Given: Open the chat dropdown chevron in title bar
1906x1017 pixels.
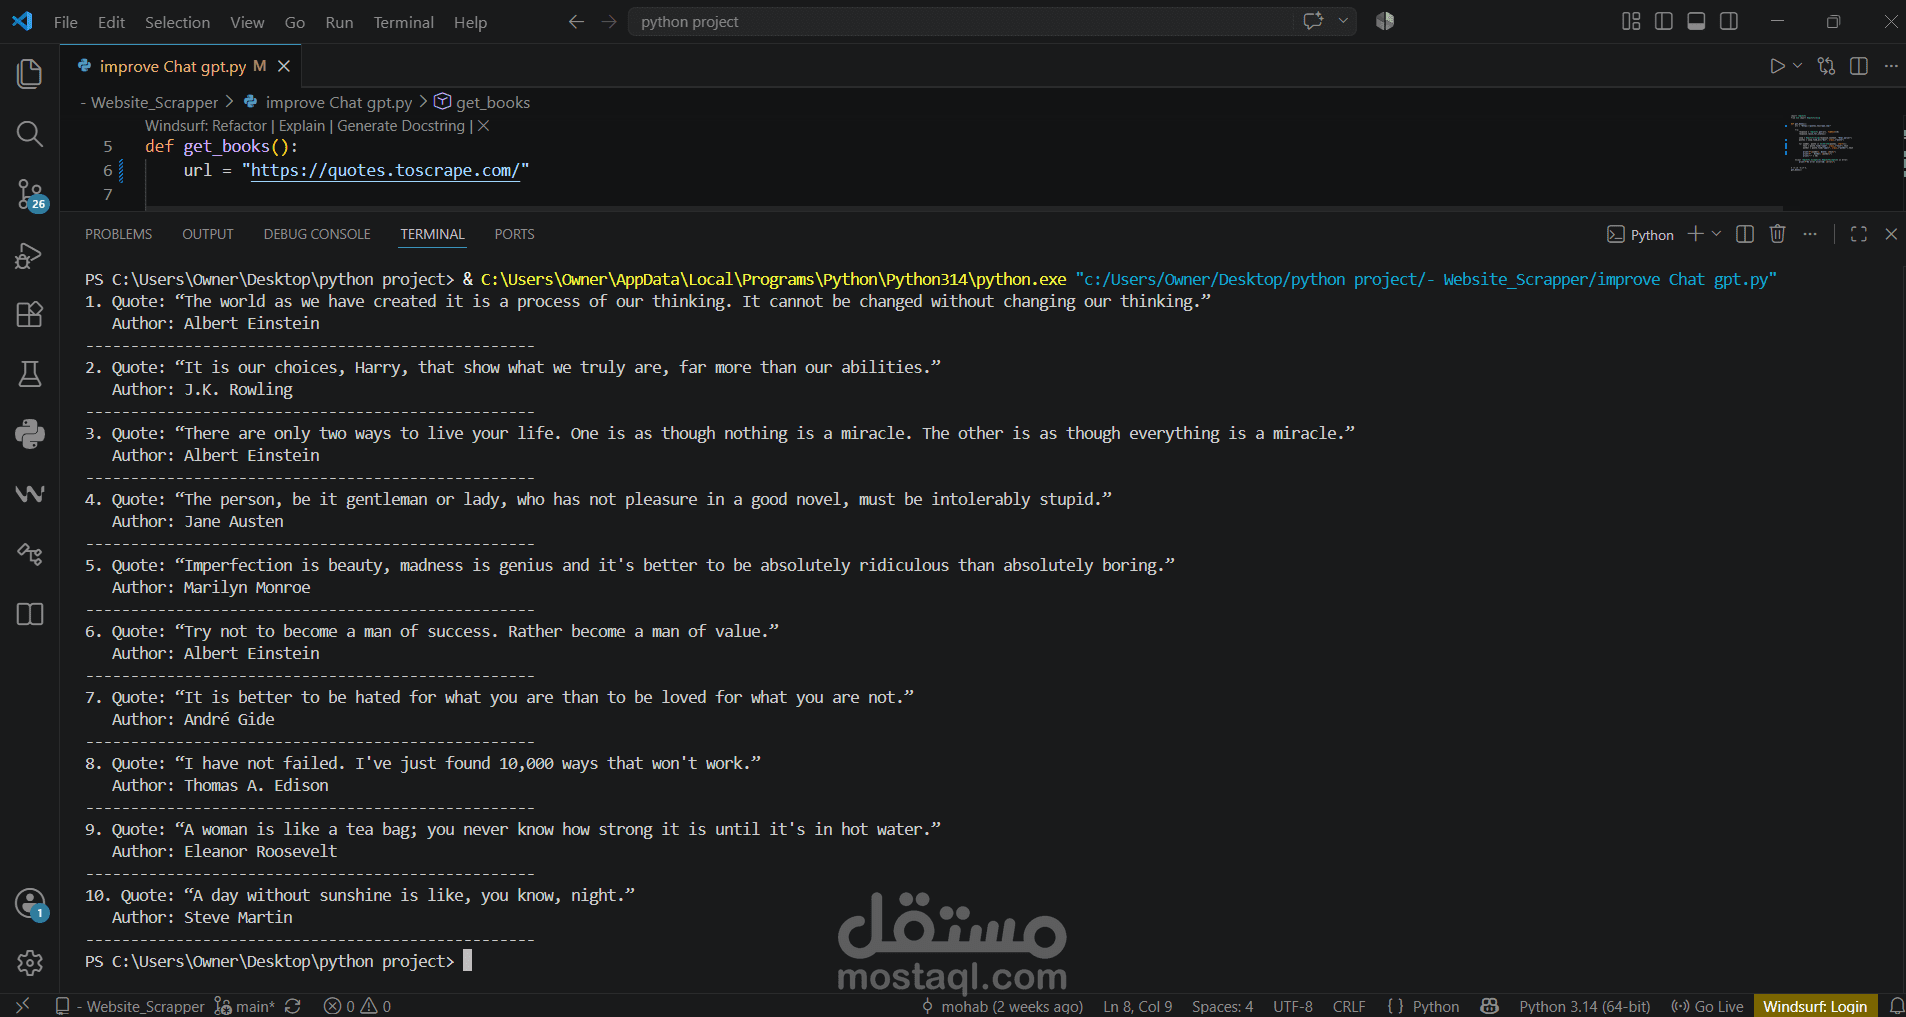Looking at the screenshot, I should click(x=1343, y=21).
